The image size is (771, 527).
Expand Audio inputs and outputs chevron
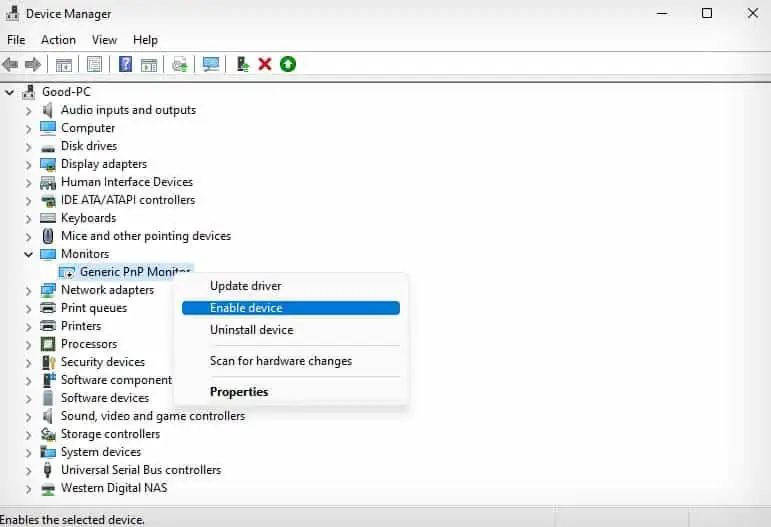click(29, 111)
